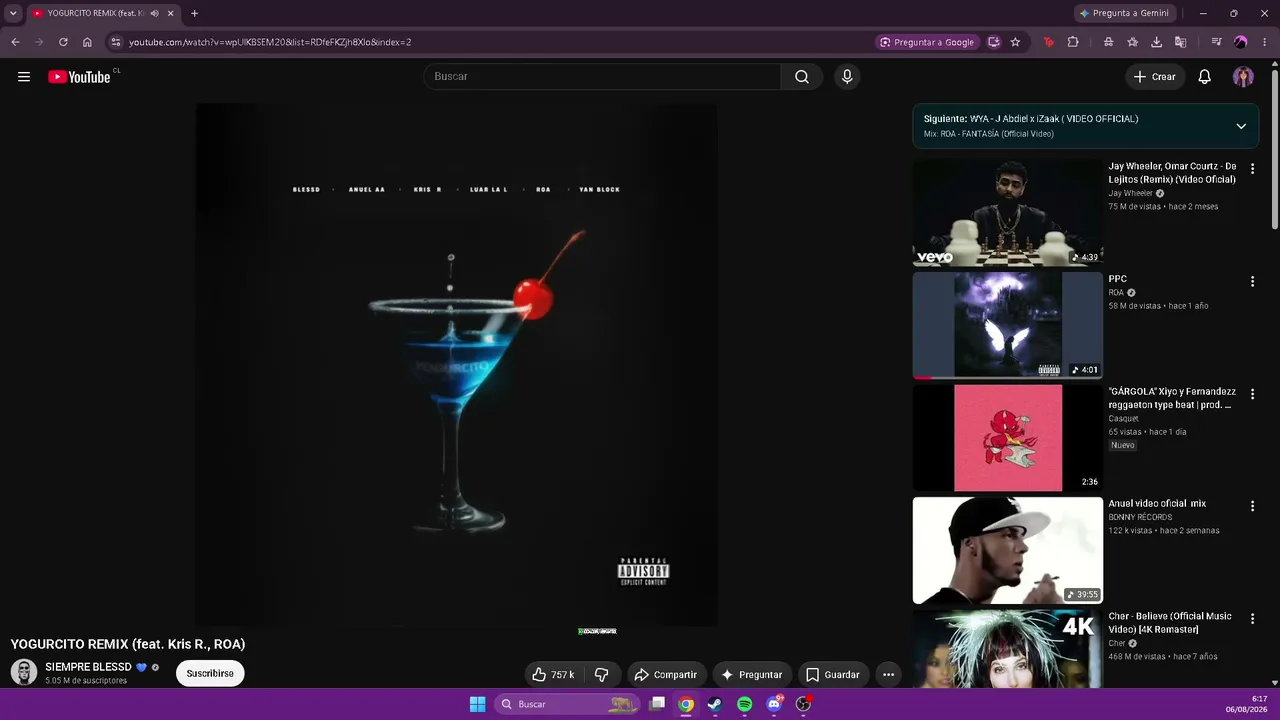Screen dimensions: 1280x720
Task: Open a new browser tab
Action: (194, 13)
